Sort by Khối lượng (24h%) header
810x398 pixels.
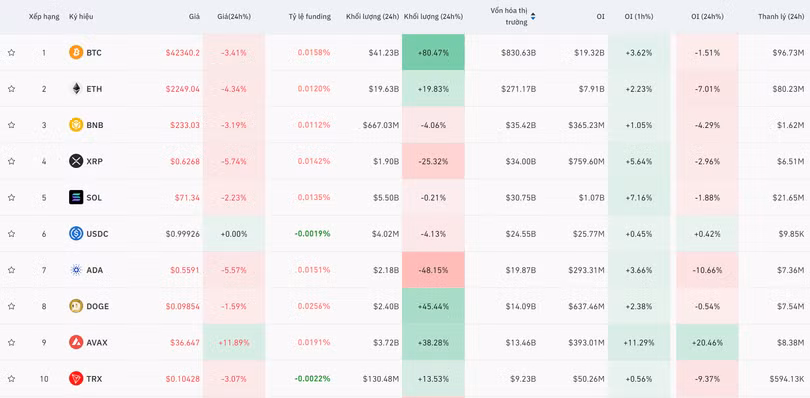coord(433,17)
